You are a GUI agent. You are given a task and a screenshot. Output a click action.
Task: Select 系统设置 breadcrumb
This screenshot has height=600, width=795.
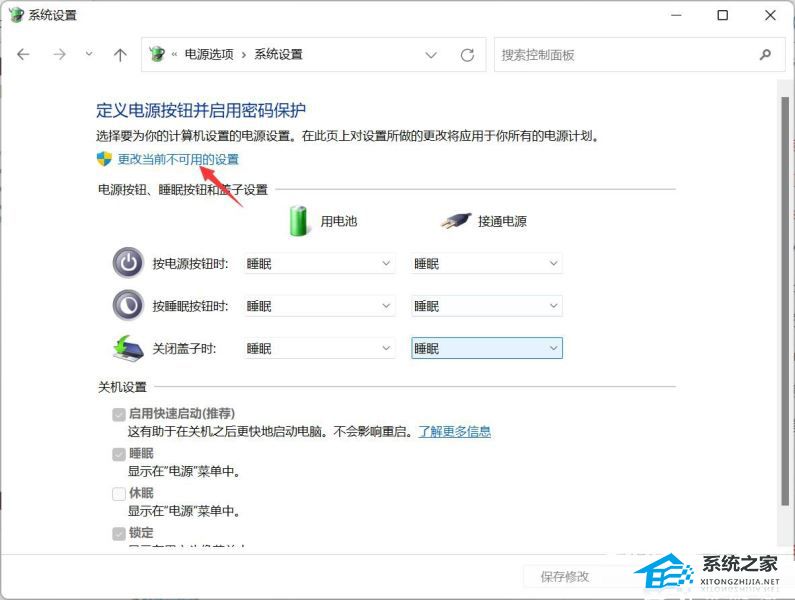pyautogui.click(x=278, y=54)
